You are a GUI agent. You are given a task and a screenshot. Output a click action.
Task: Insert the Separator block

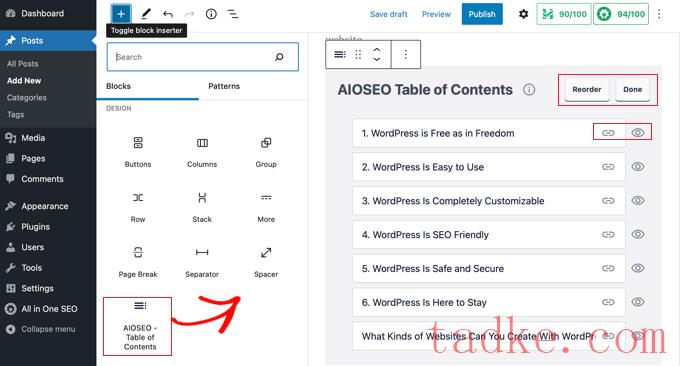click(x=202, y=262)
